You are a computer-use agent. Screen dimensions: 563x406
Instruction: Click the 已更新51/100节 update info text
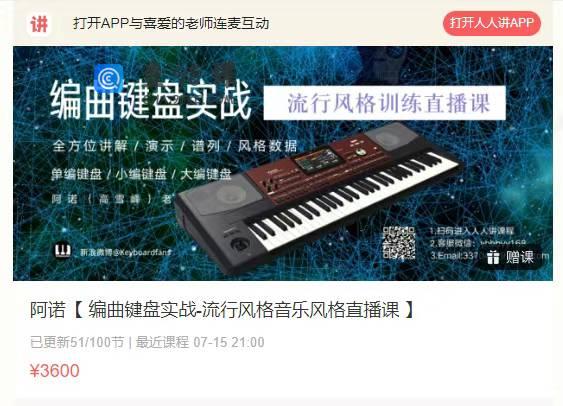(x=77, y=342)
